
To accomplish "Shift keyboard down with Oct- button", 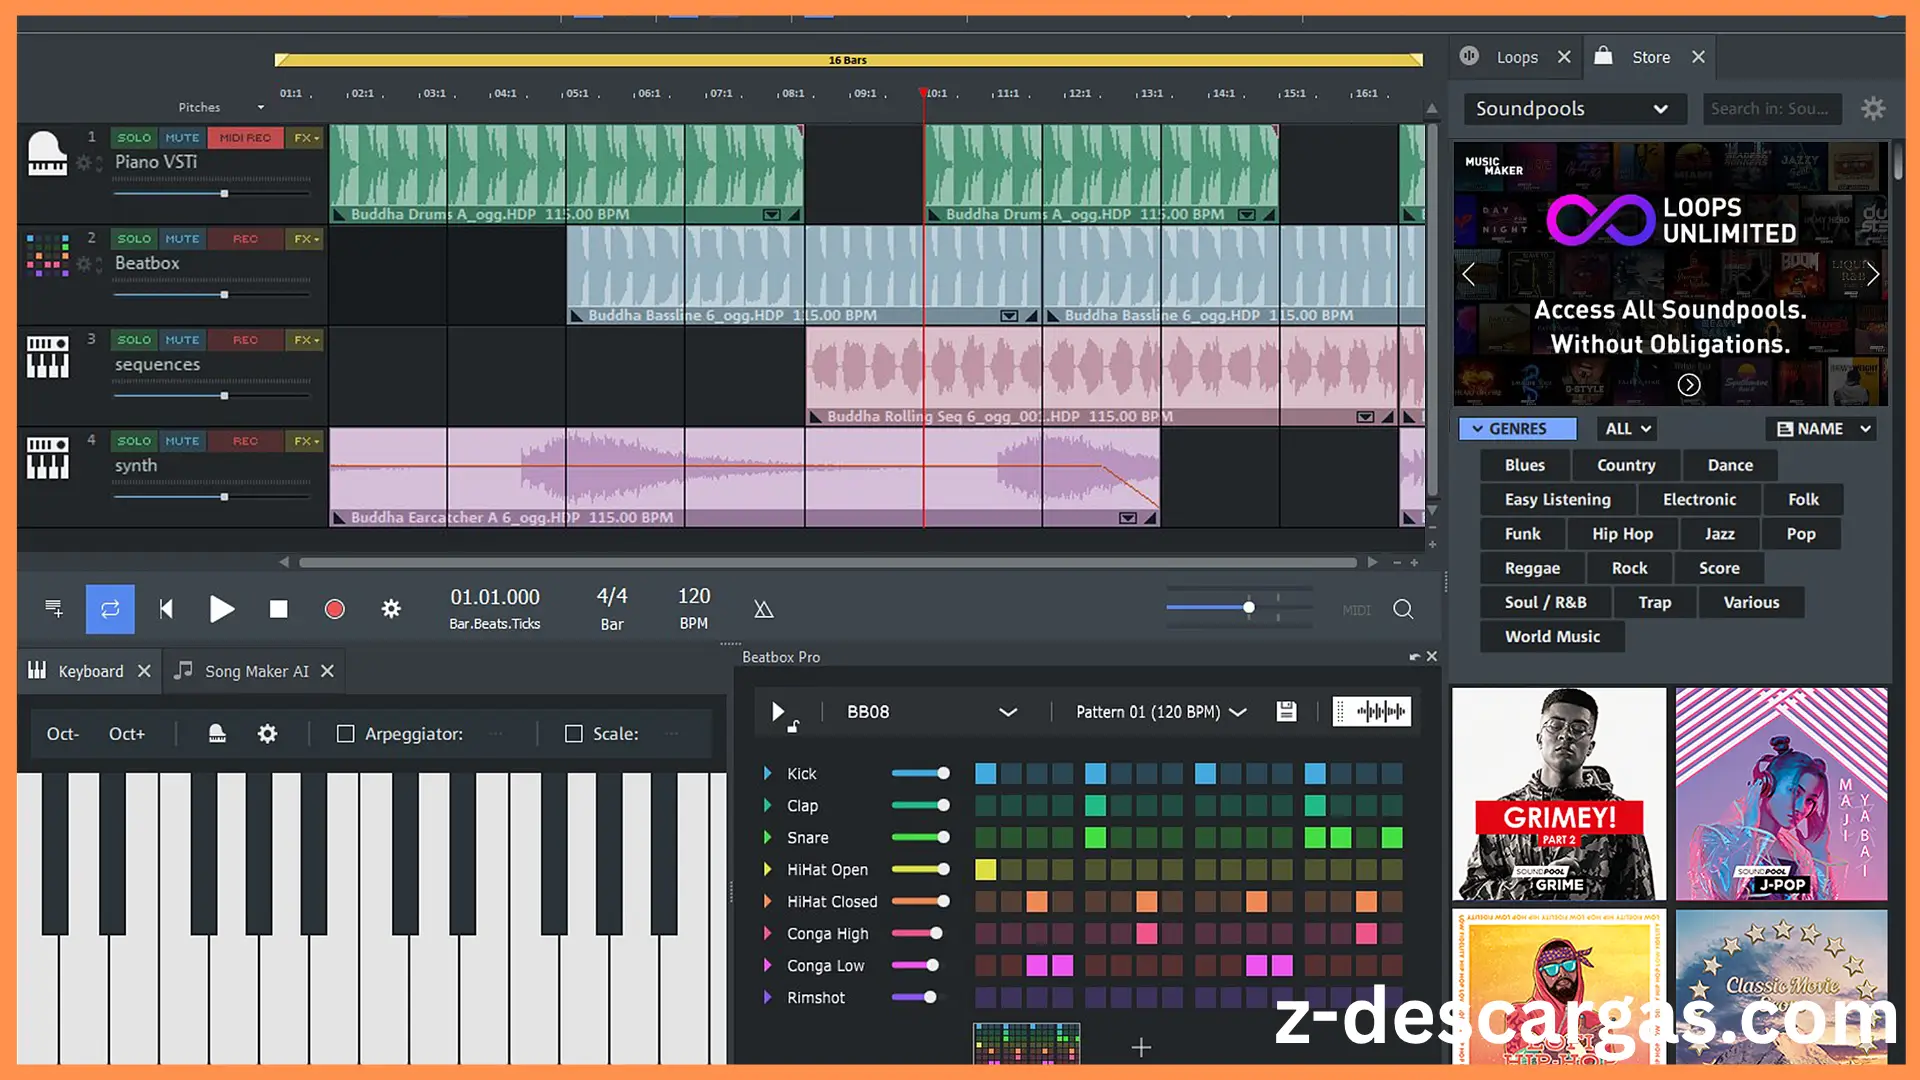I will pos(62,734).
